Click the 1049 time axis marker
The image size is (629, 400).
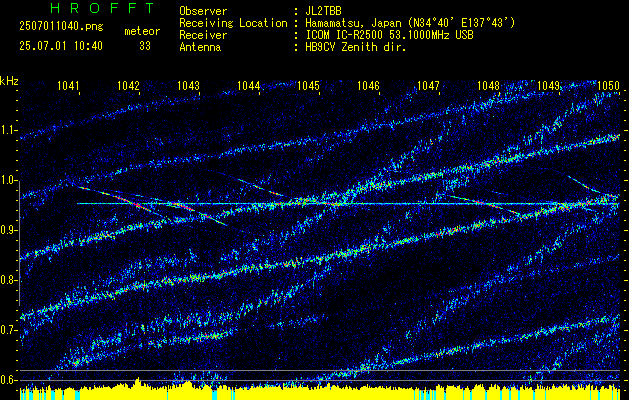[548, 85]
